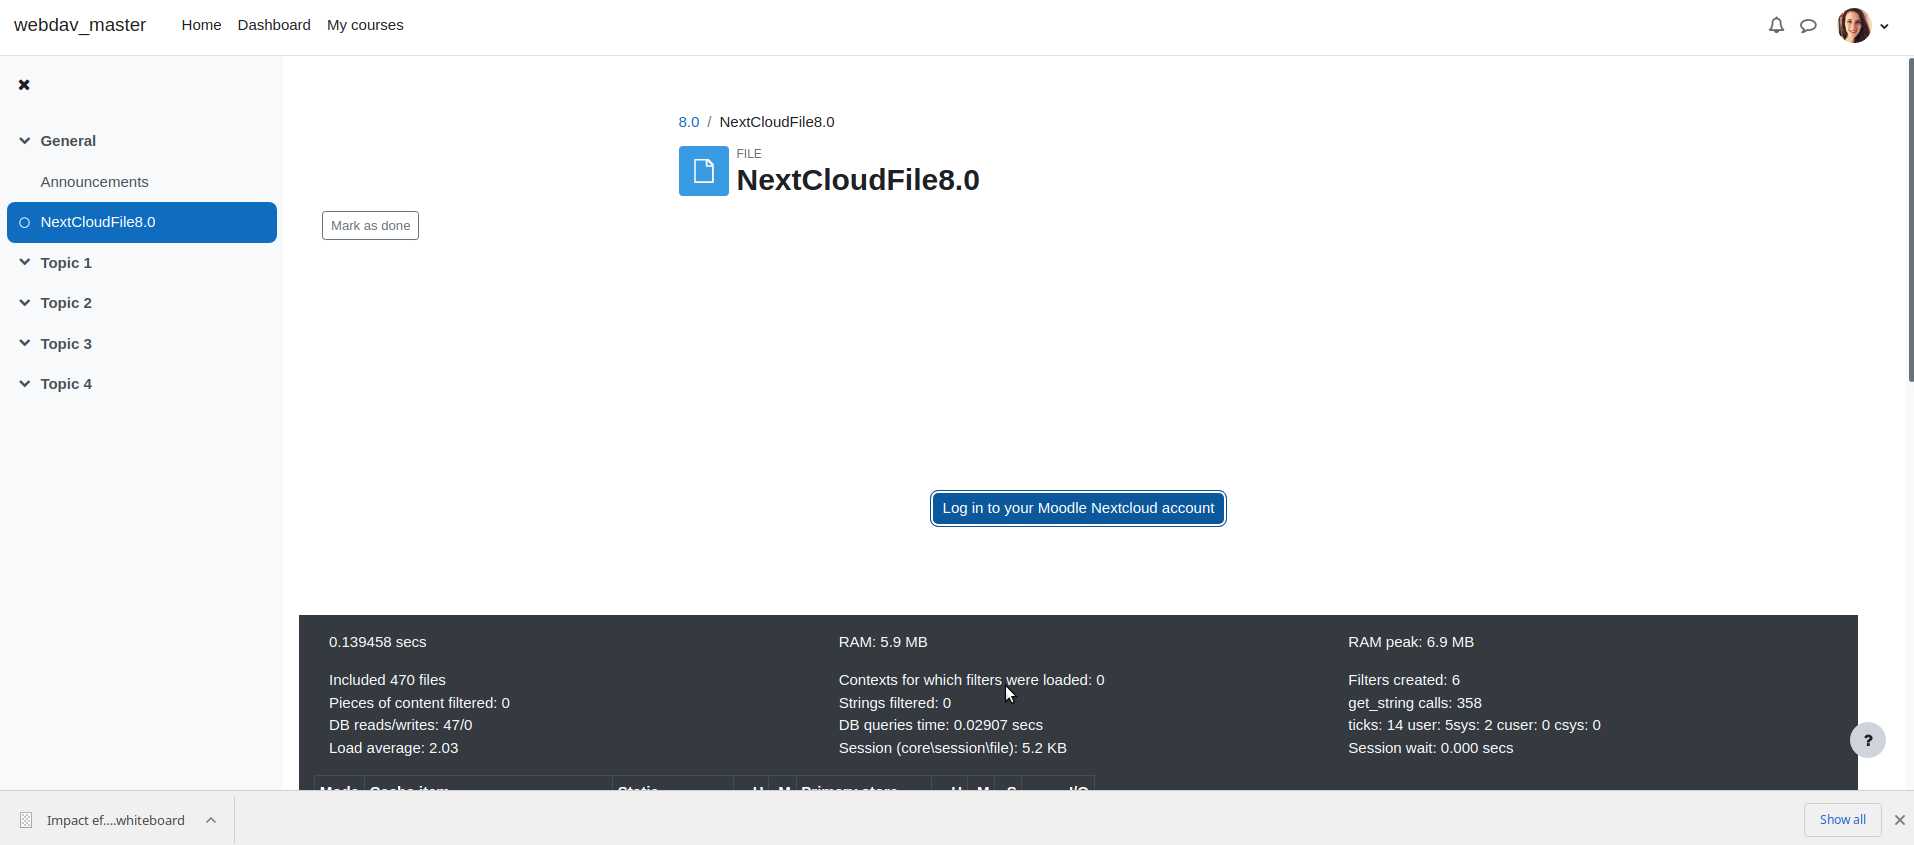Open the help question-mark button
1914x845 pixels.
pos(1867,740)
